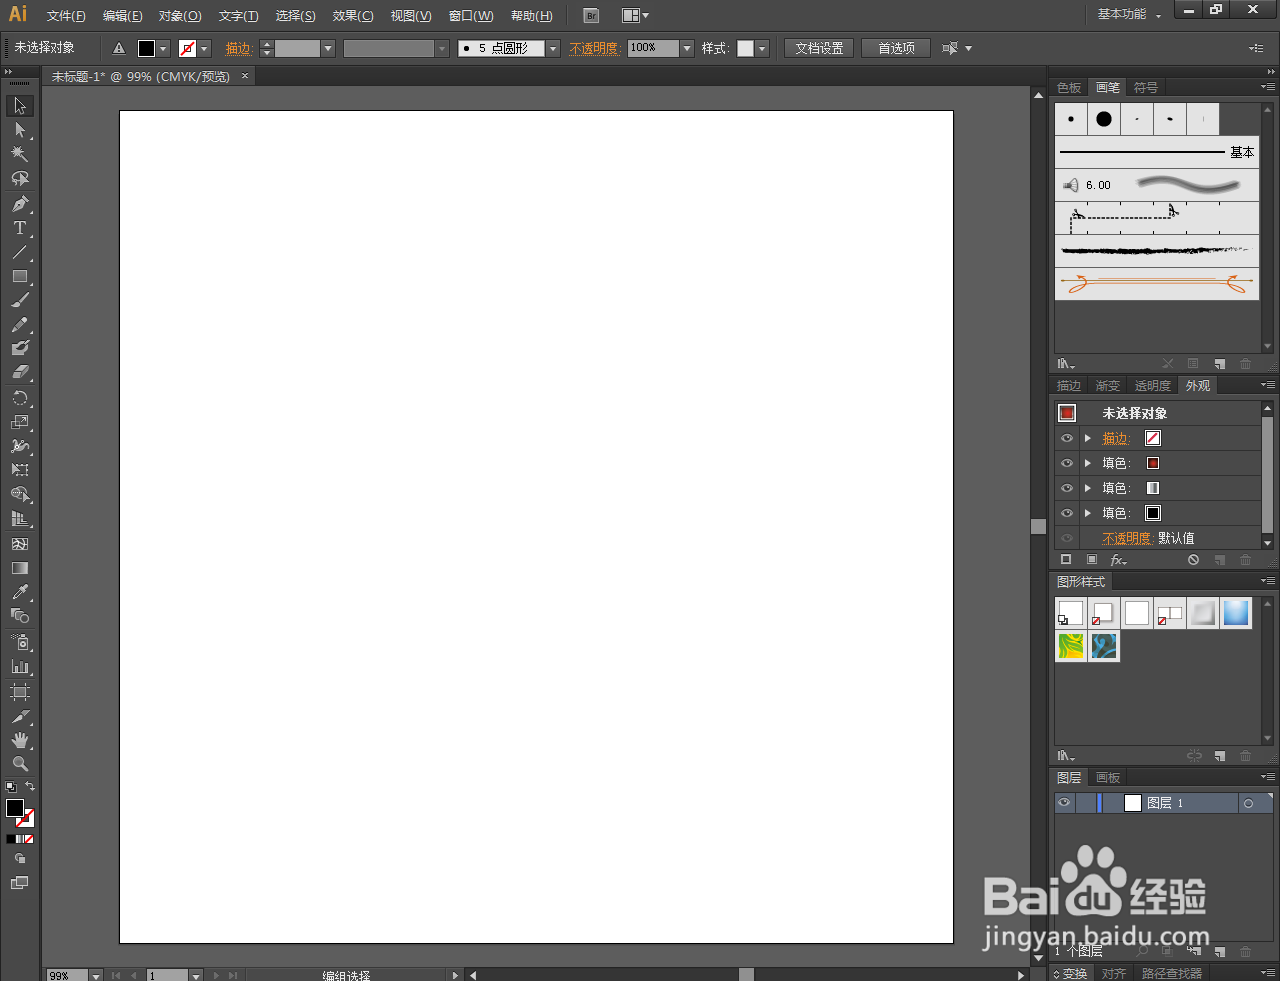
Task: Select the Mesh tool
Action: [20, 544]
